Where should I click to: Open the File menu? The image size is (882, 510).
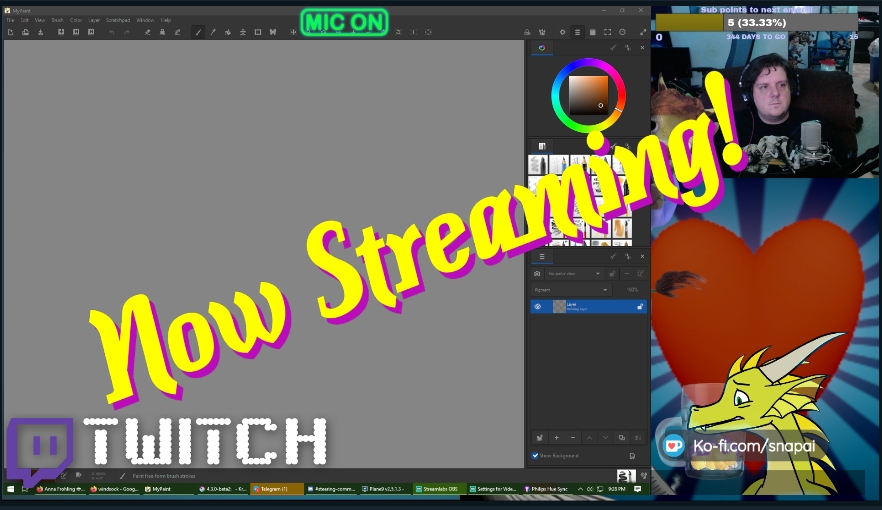[10, 20]
